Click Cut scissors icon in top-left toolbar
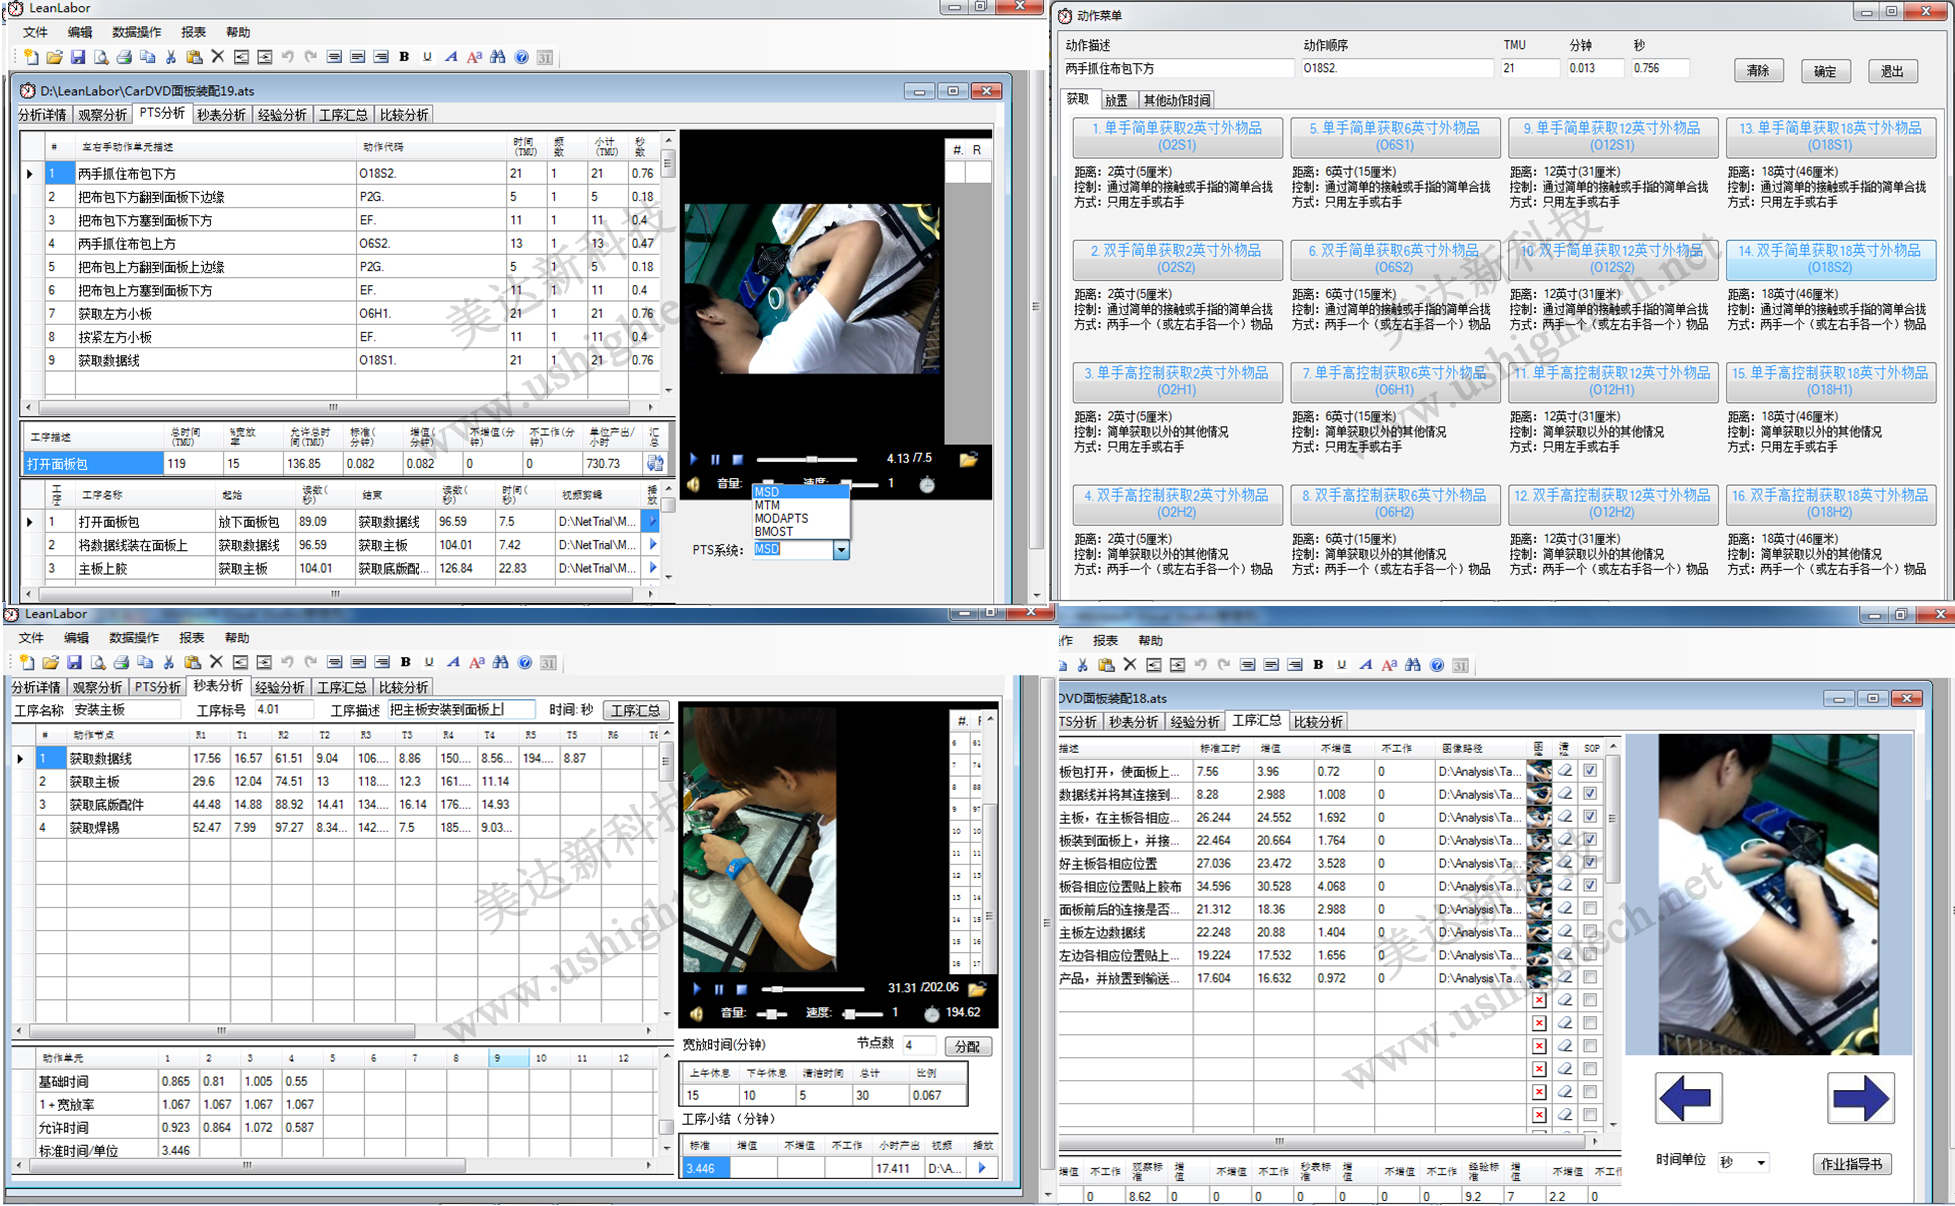The height and width of the screenshot is (1206, 1955). tap(171, 57)
